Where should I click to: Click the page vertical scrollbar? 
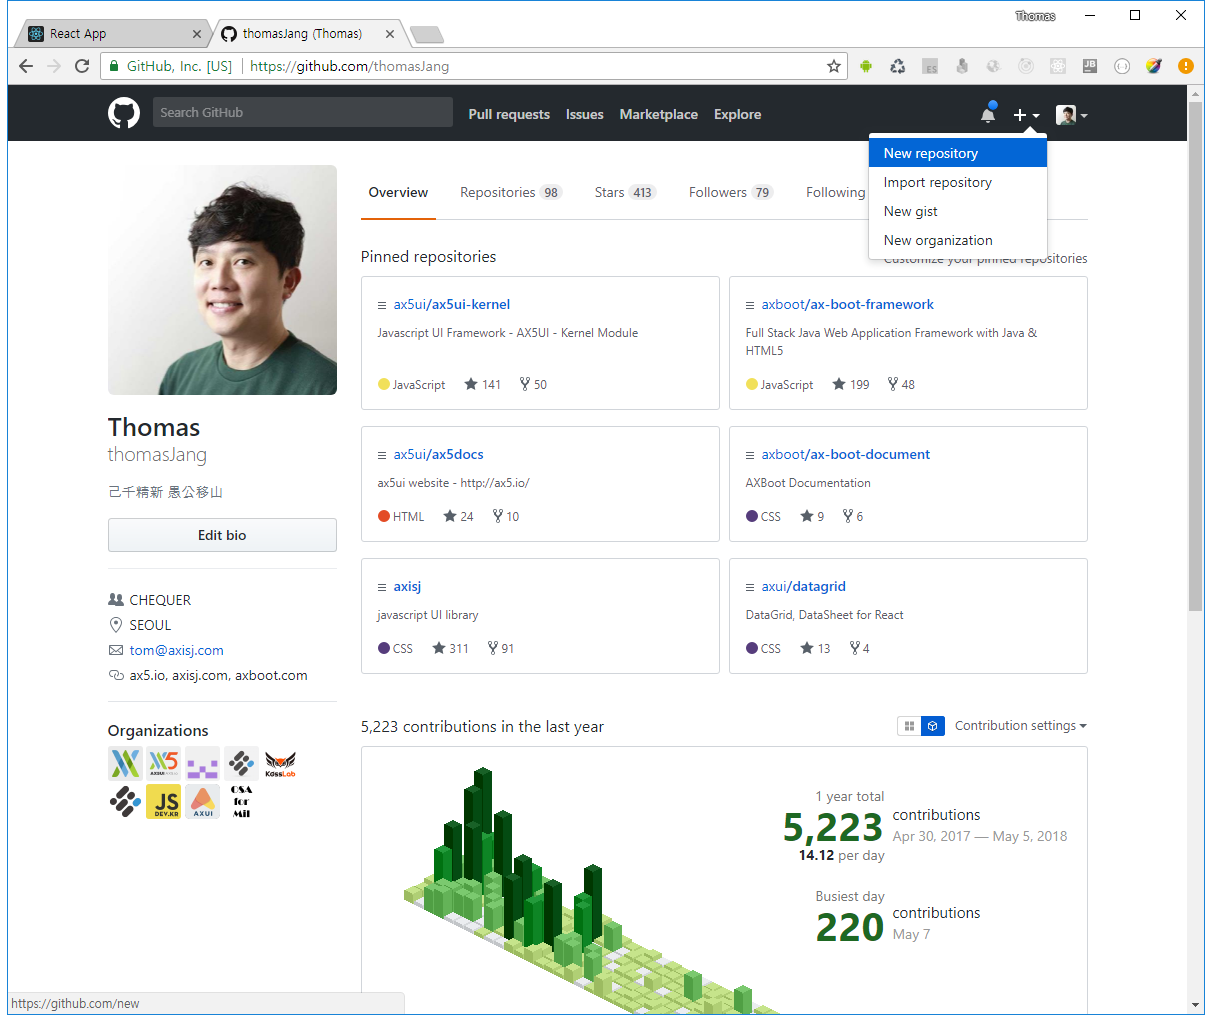coord(1195,356)
